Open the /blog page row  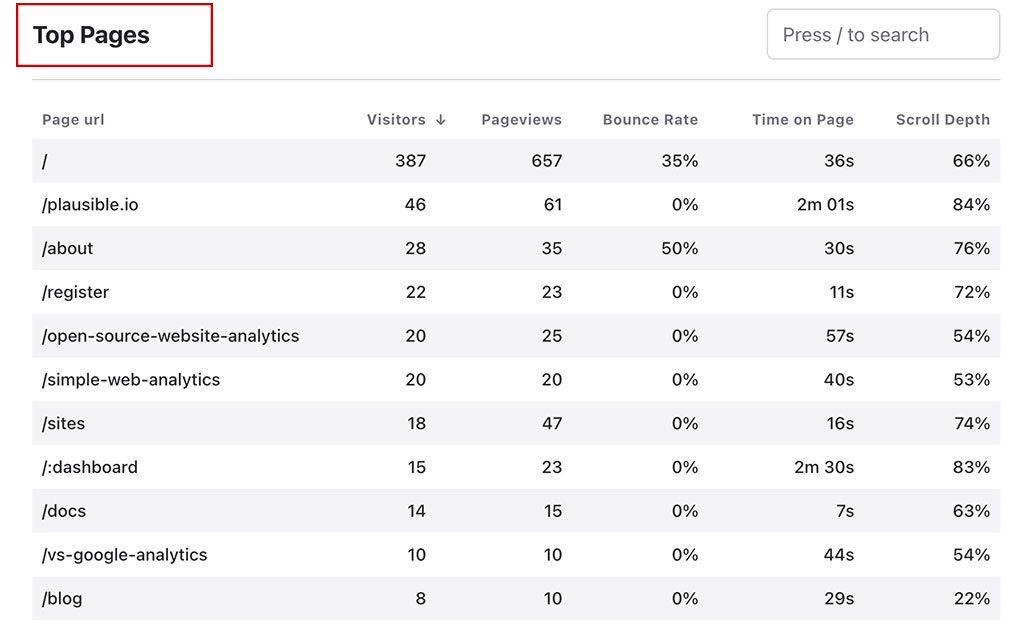[61, 598]
